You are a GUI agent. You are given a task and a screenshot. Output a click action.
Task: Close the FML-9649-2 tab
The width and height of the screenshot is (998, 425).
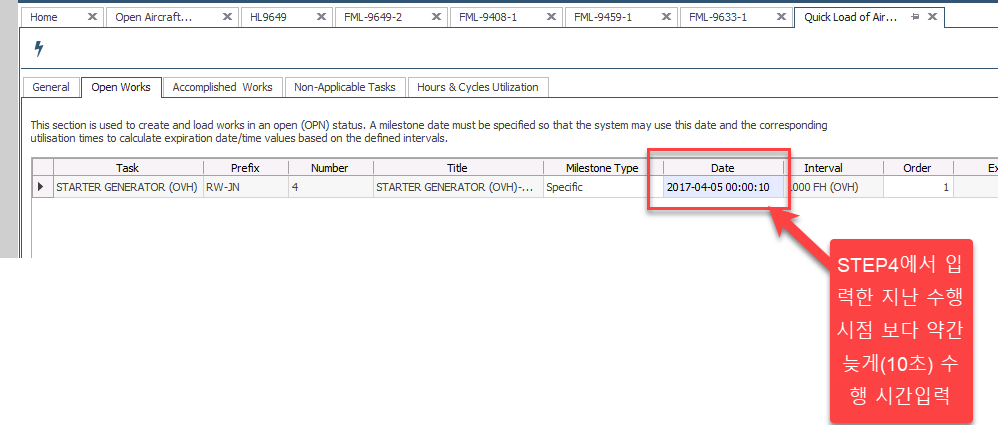point(437,17)
